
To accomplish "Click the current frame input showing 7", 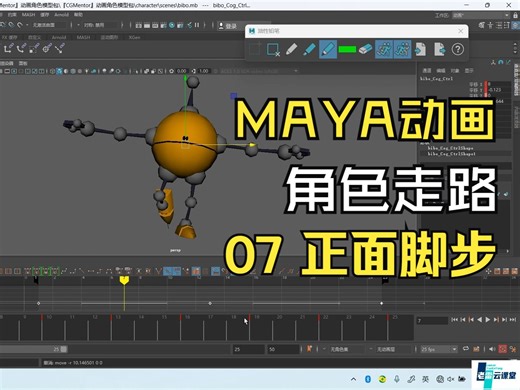I will [432, 321].
